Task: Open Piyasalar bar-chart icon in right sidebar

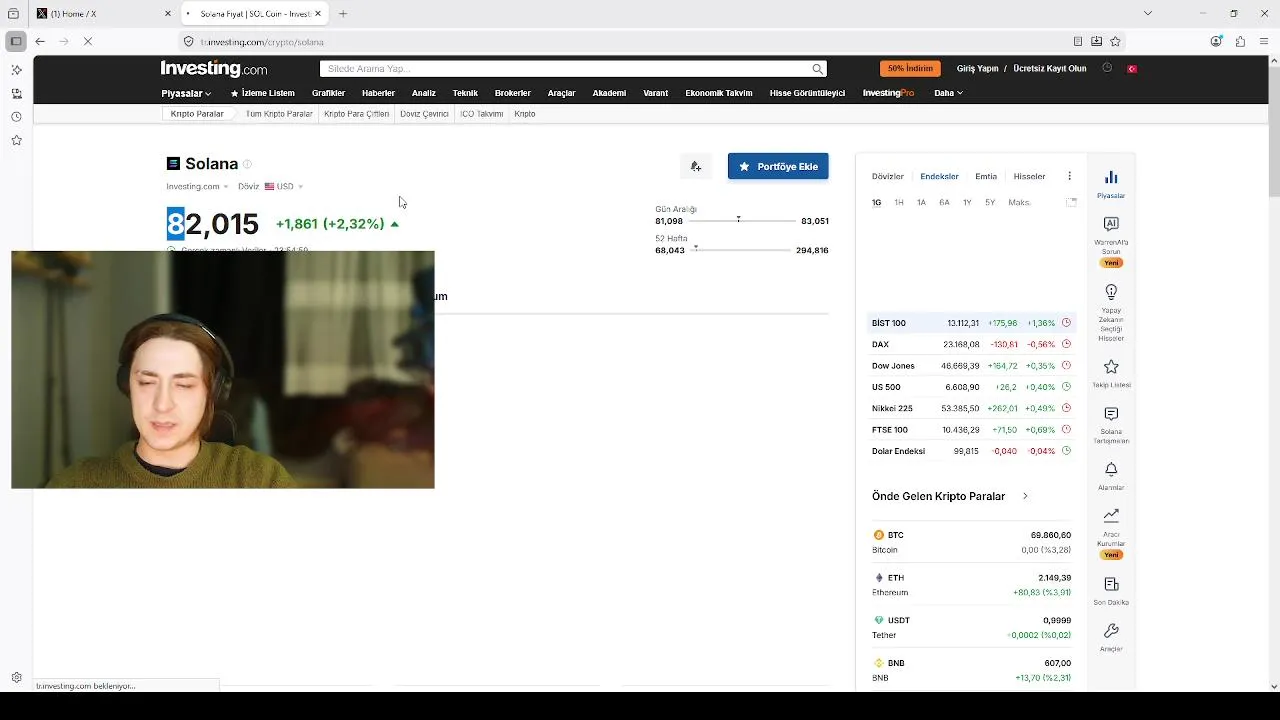Action: [x=1111, y=177]
